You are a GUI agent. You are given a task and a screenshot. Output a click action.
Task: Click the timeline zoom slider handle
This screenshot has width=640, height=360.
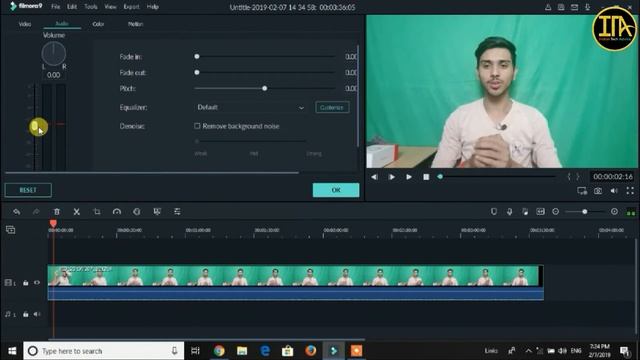[x=584, y=211]
